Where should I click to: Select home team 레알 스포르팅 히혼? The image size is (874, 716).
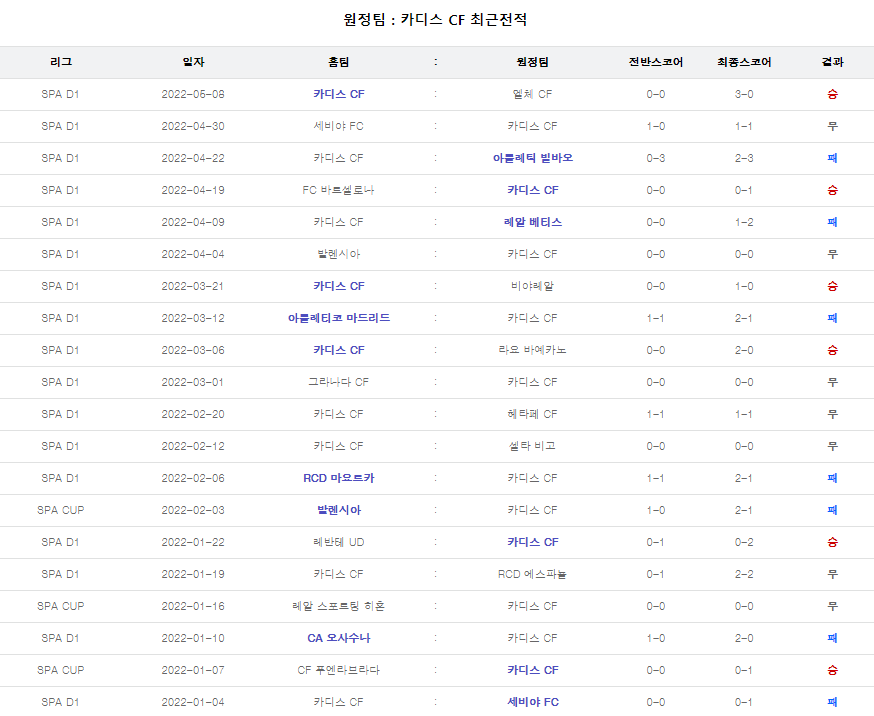coord(338,606)
